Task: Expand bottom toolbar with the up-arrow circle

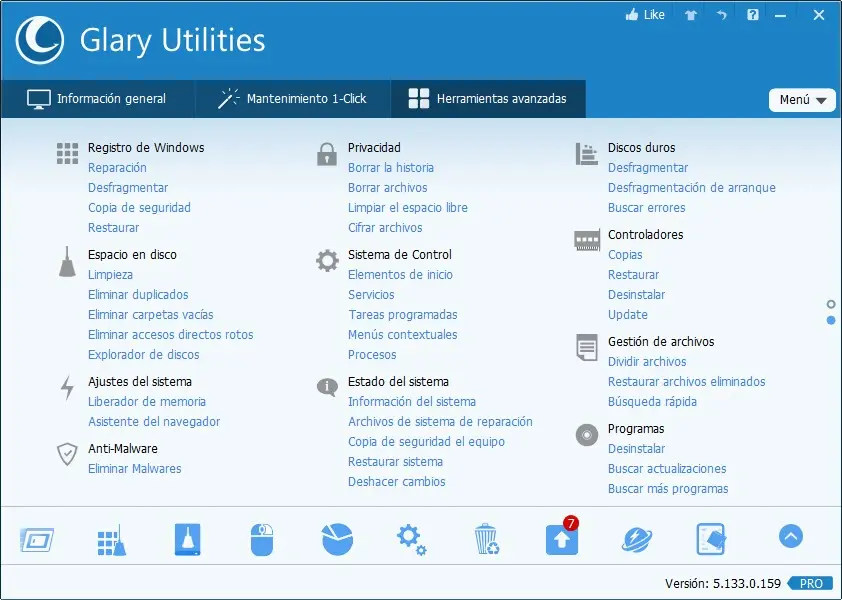Action: 790,537
